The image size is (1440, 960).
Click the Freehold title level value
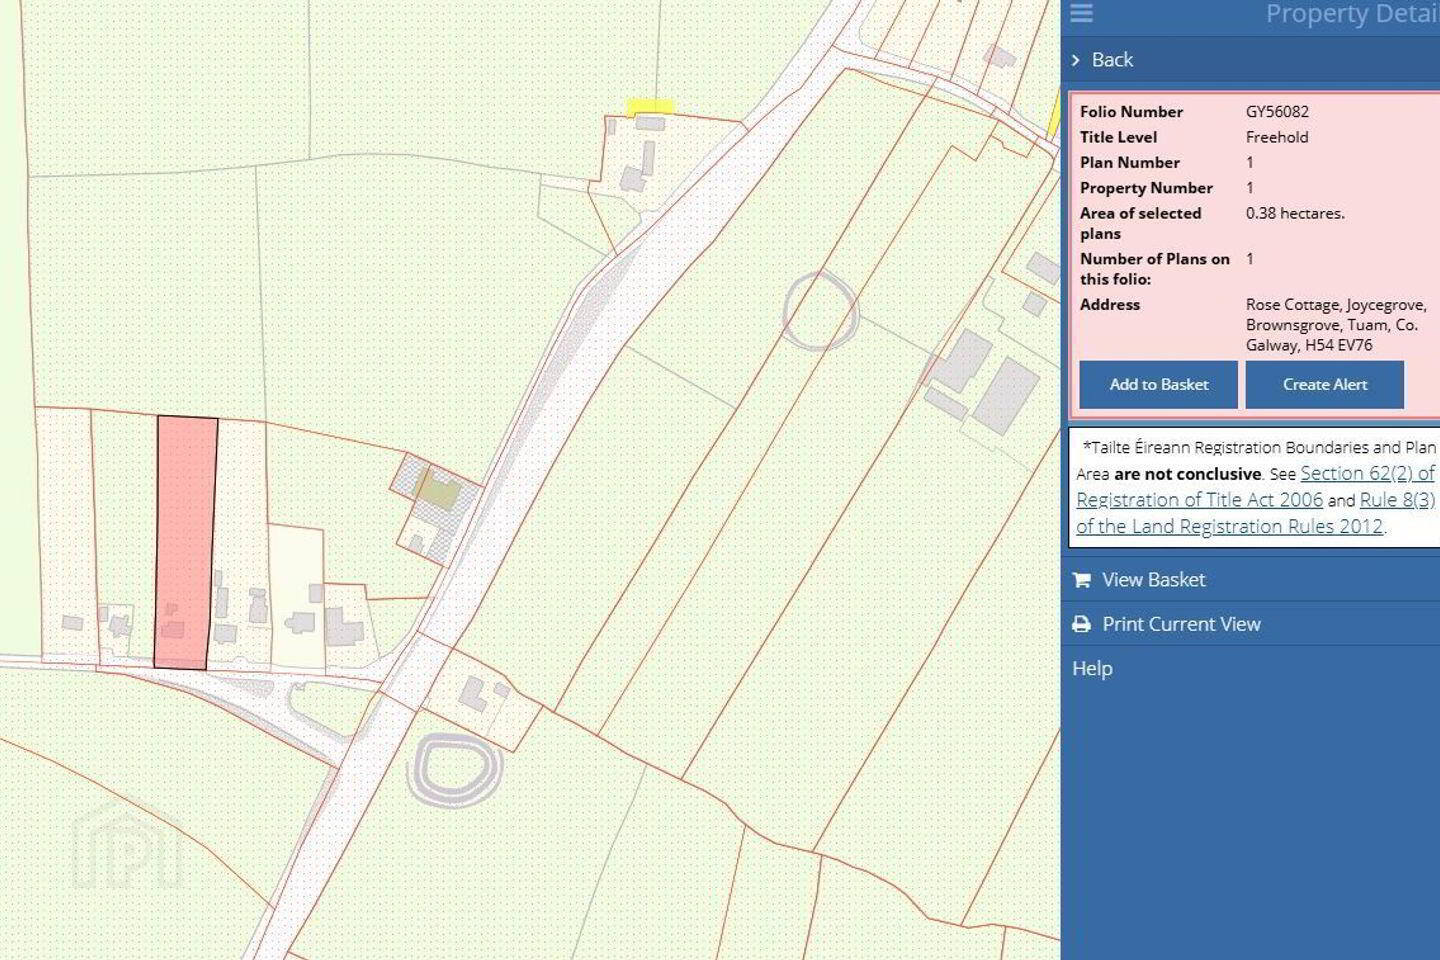click(1277, 137)
